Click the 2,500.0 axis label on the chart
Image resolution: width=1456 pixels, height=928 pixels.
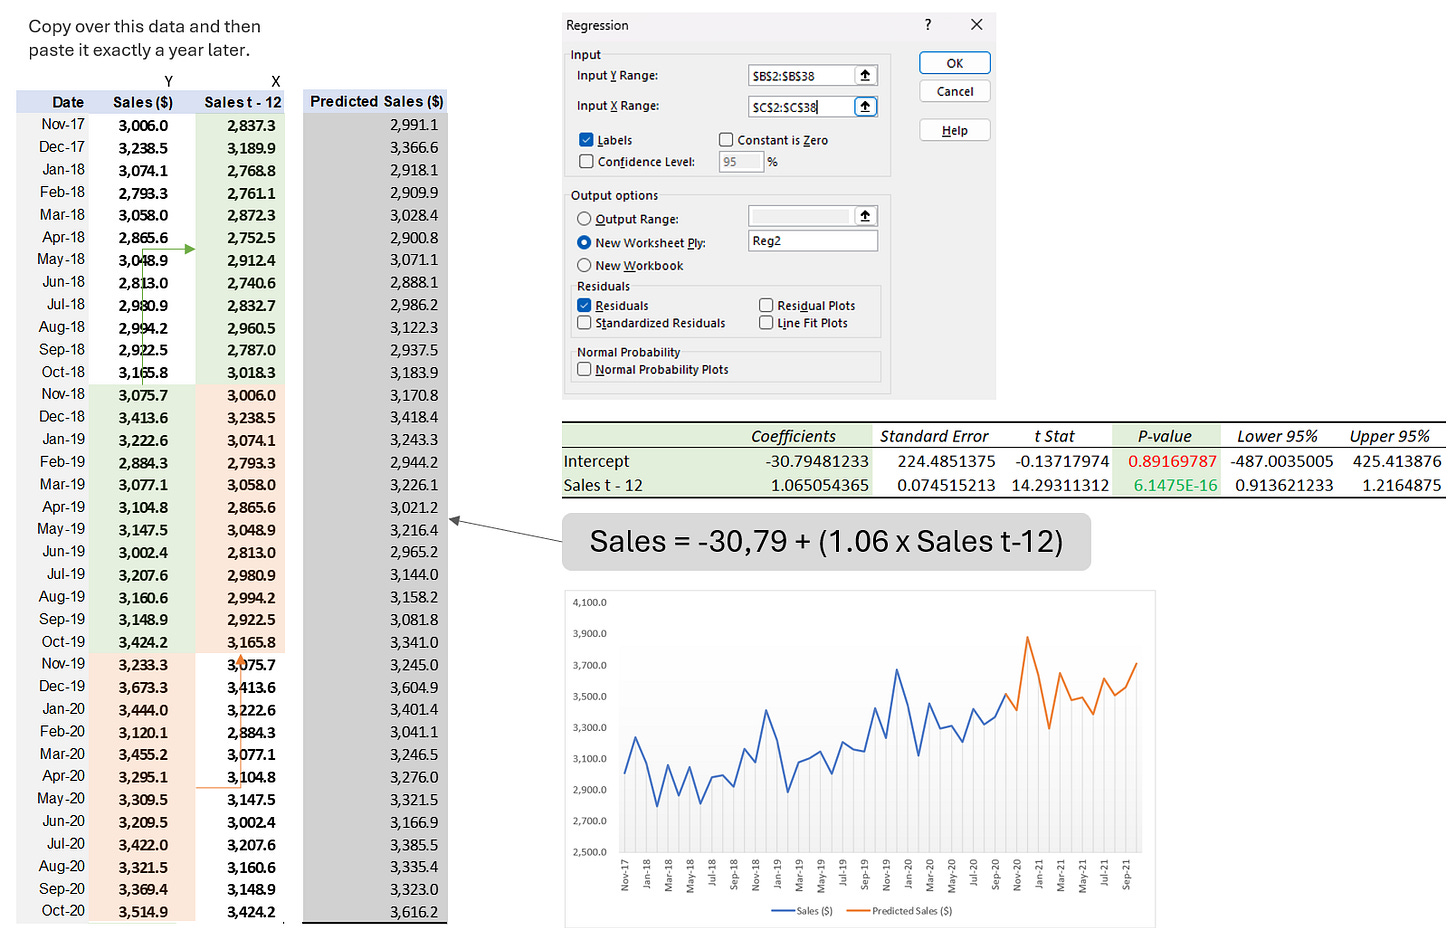click(x=589, y=852)
